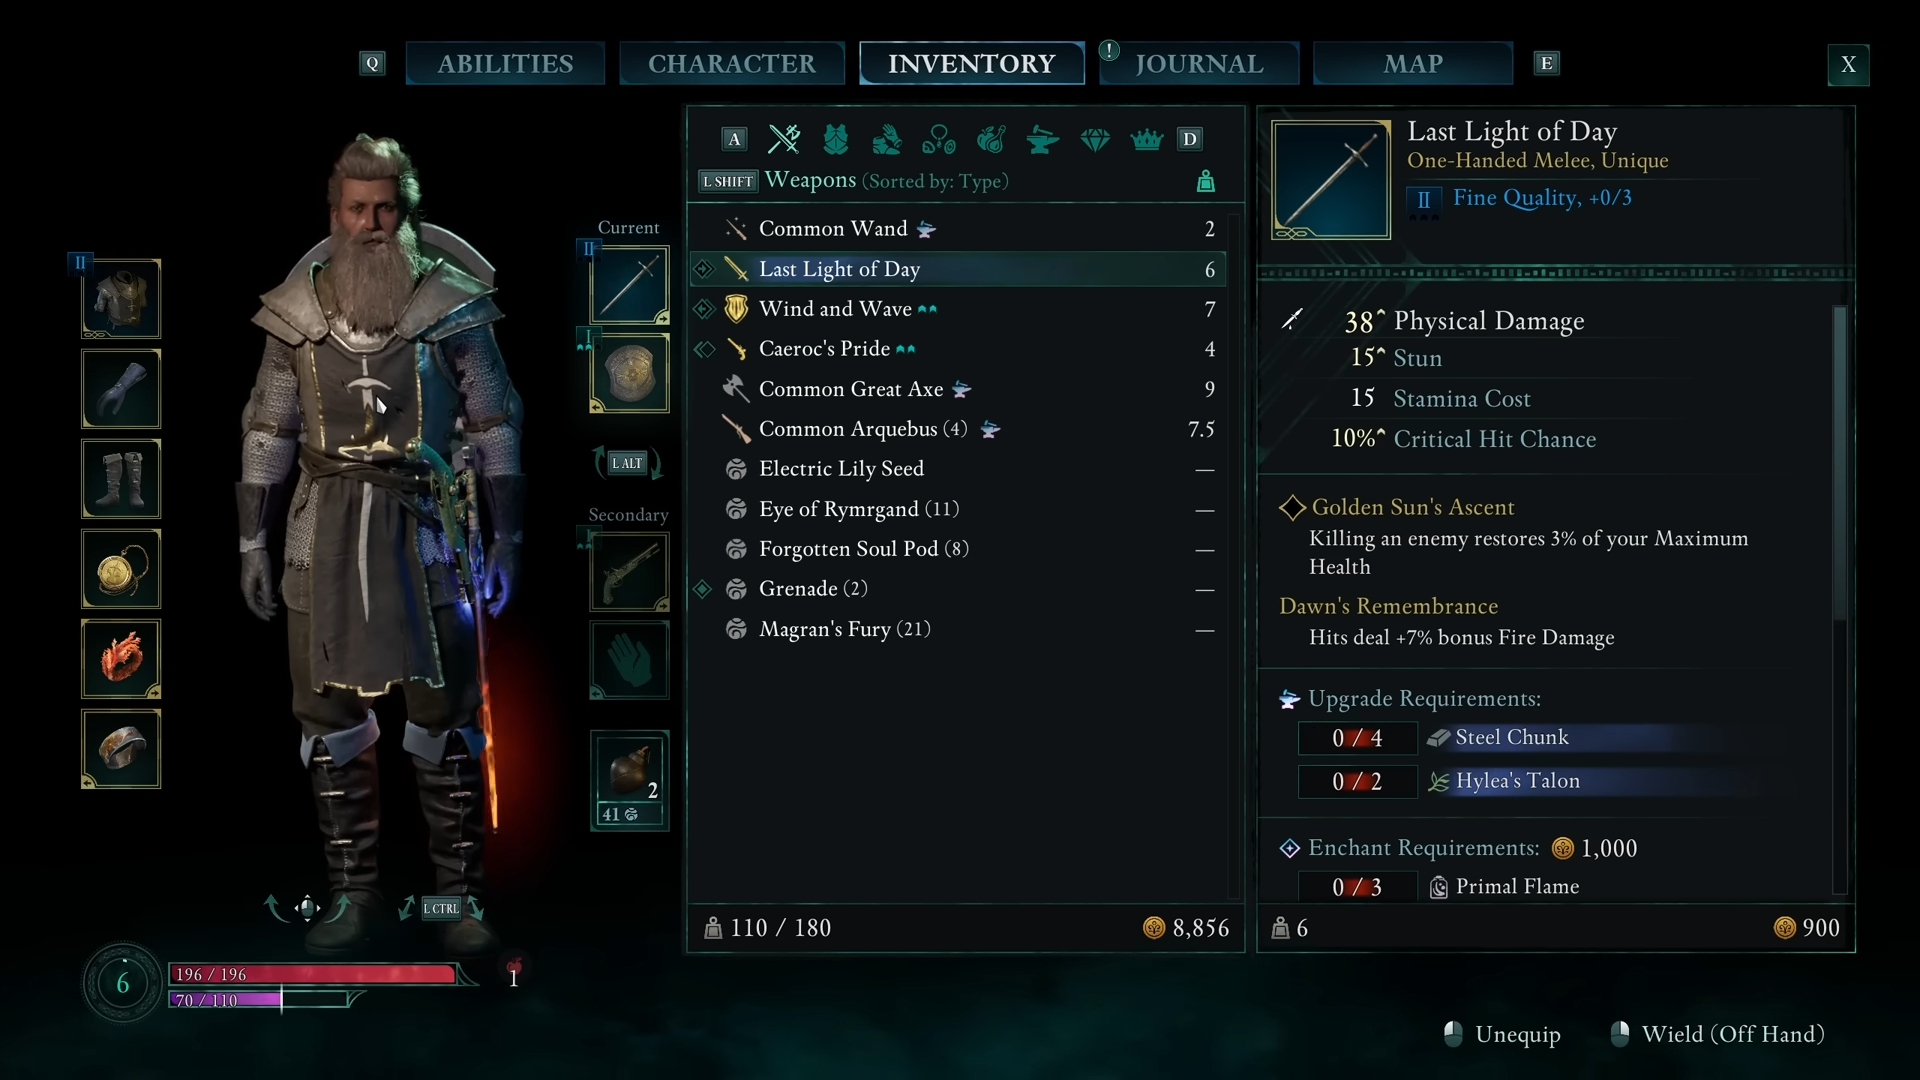Click the equipped boots slot
Screen dimensions: 1920x1080
(x=121, y=478)
